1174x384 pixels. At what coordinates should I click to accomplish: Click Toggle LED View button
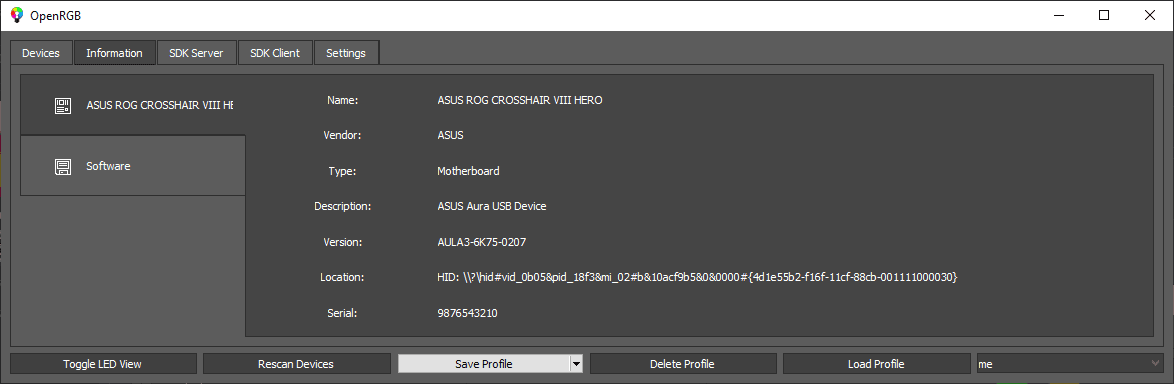point(103,364)
